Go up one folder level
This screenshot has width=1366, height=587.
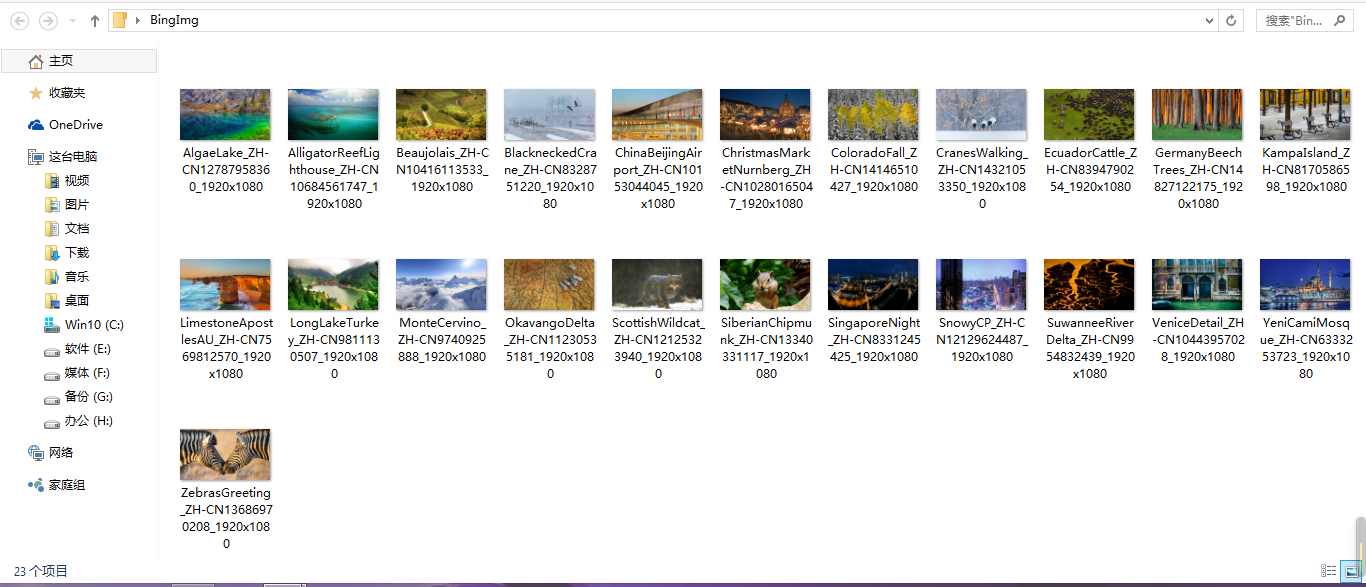pyautogui.click(x=95, y=20)
